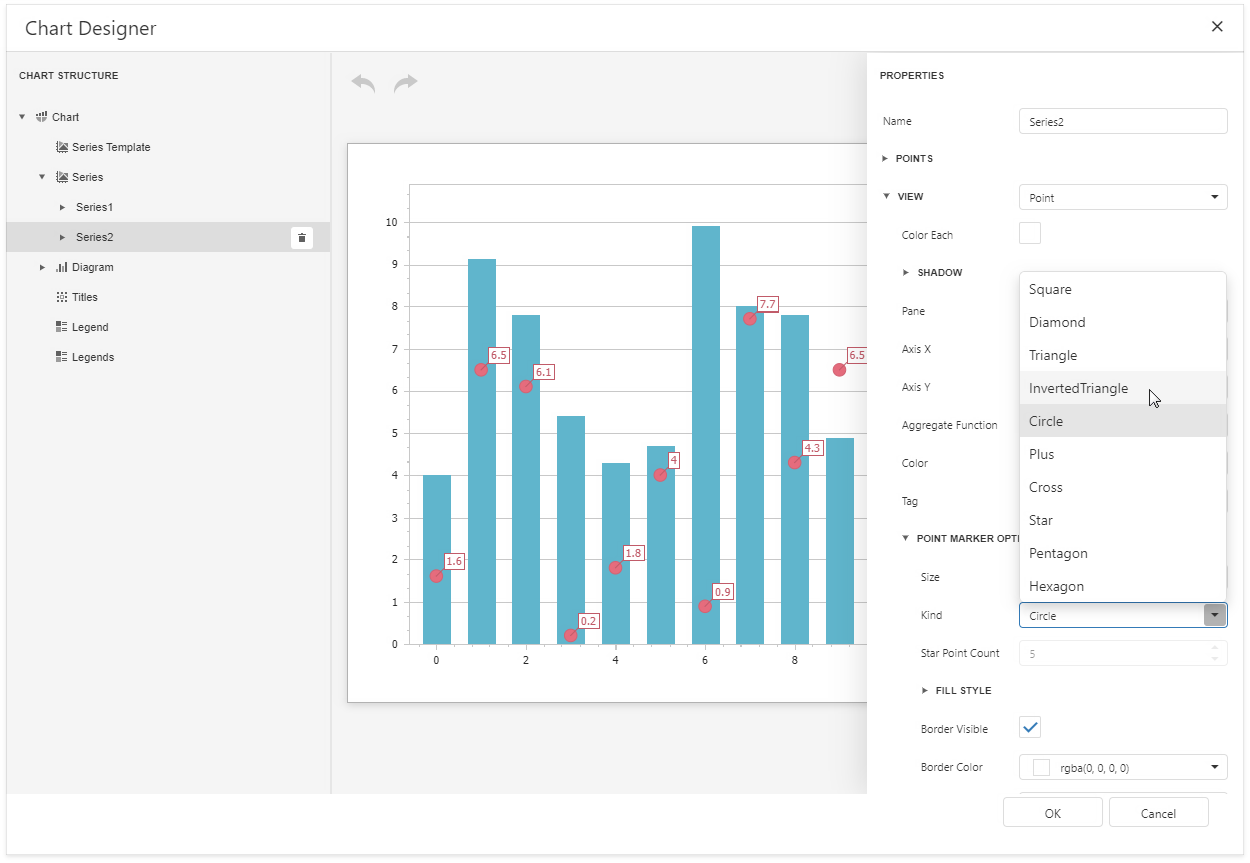Choose Pentagon in the marker kind list
Screen dimensions: 1250x863
click(1058, 553)
